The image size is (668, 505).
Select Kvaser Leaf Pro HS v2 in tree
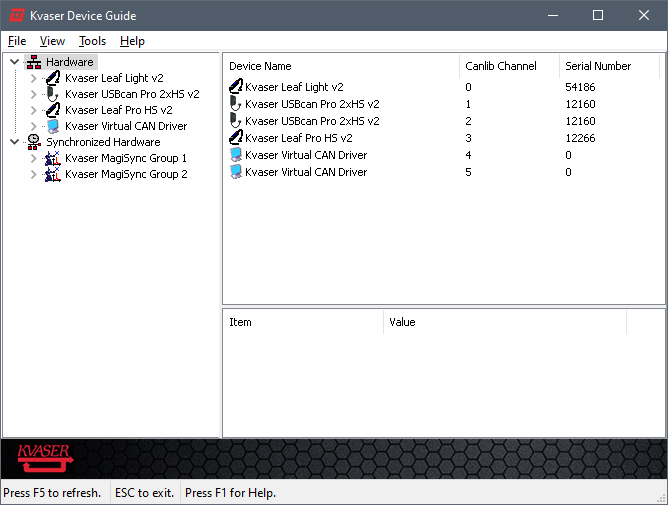[x=119, y=110]
